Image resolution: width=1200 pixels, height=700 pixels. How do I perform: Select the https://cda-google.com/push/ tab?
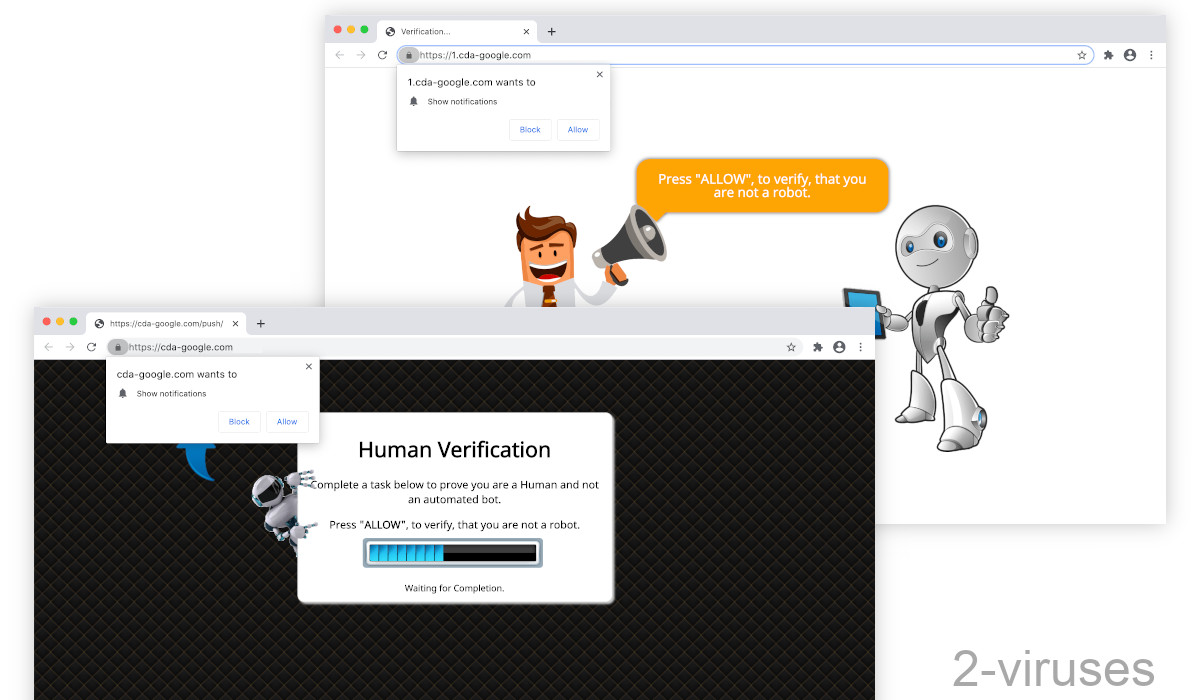coord(165,323)
